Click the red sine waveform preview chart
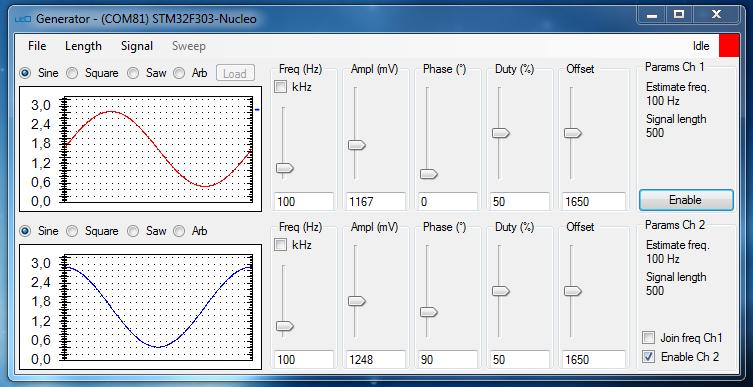 [141, 149]
